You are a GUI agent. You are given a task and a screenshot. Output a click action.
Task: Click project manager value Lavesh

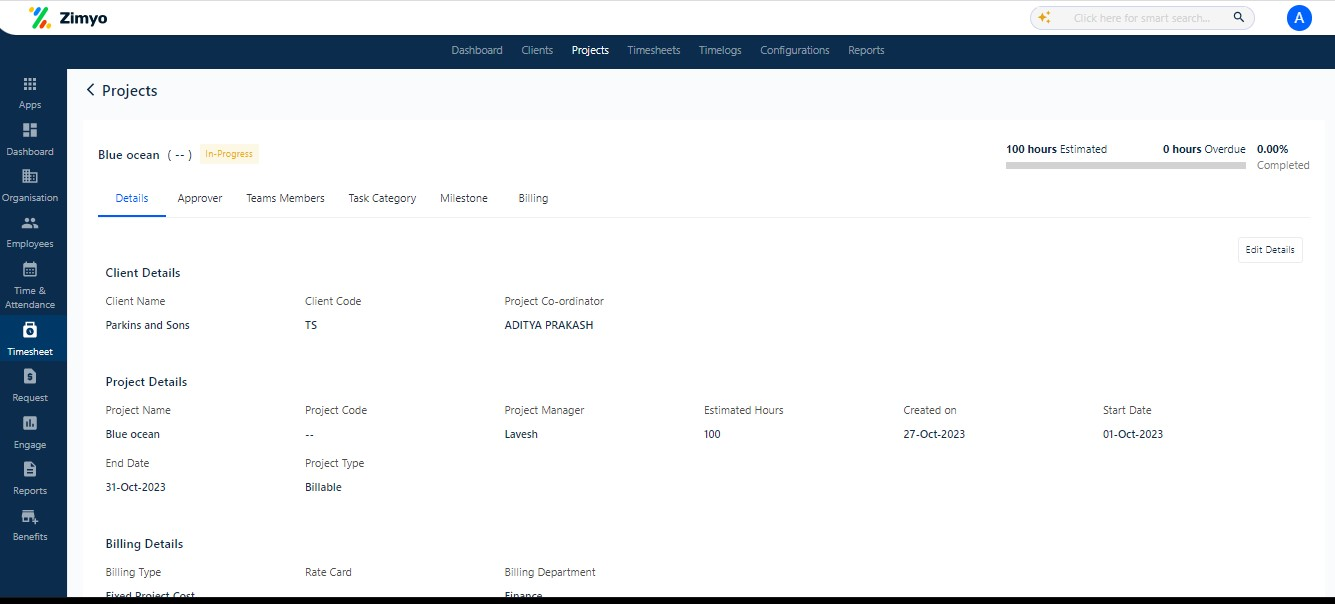521,434
